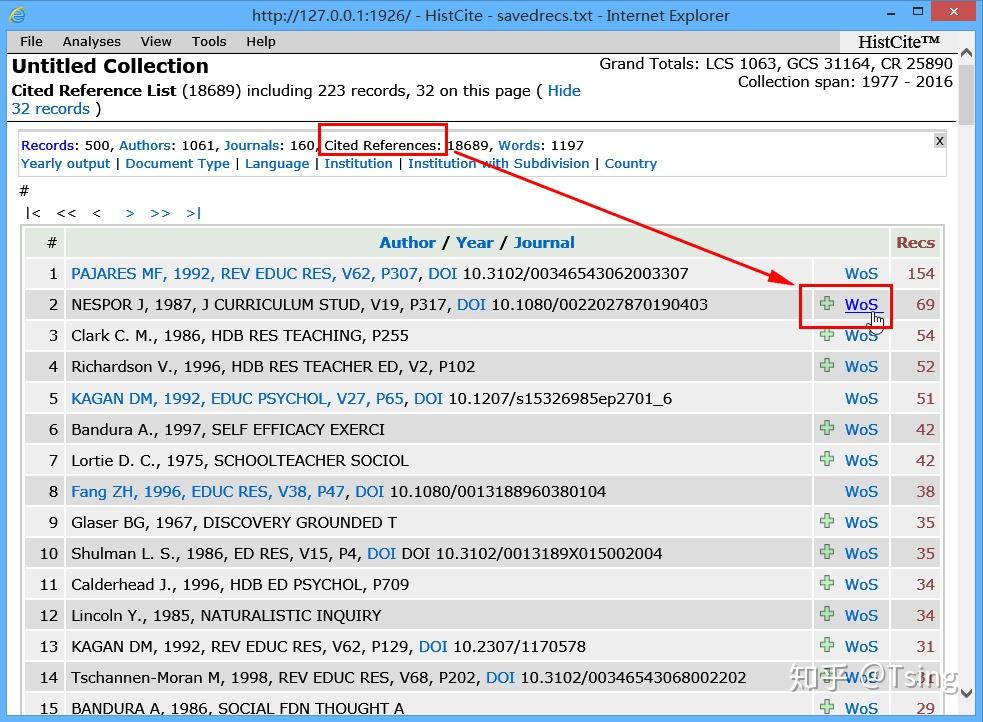Open the KAGAN DM EDUC PSYCHOL record link
Screen dimensions: 983x722
tap(238, 399)
